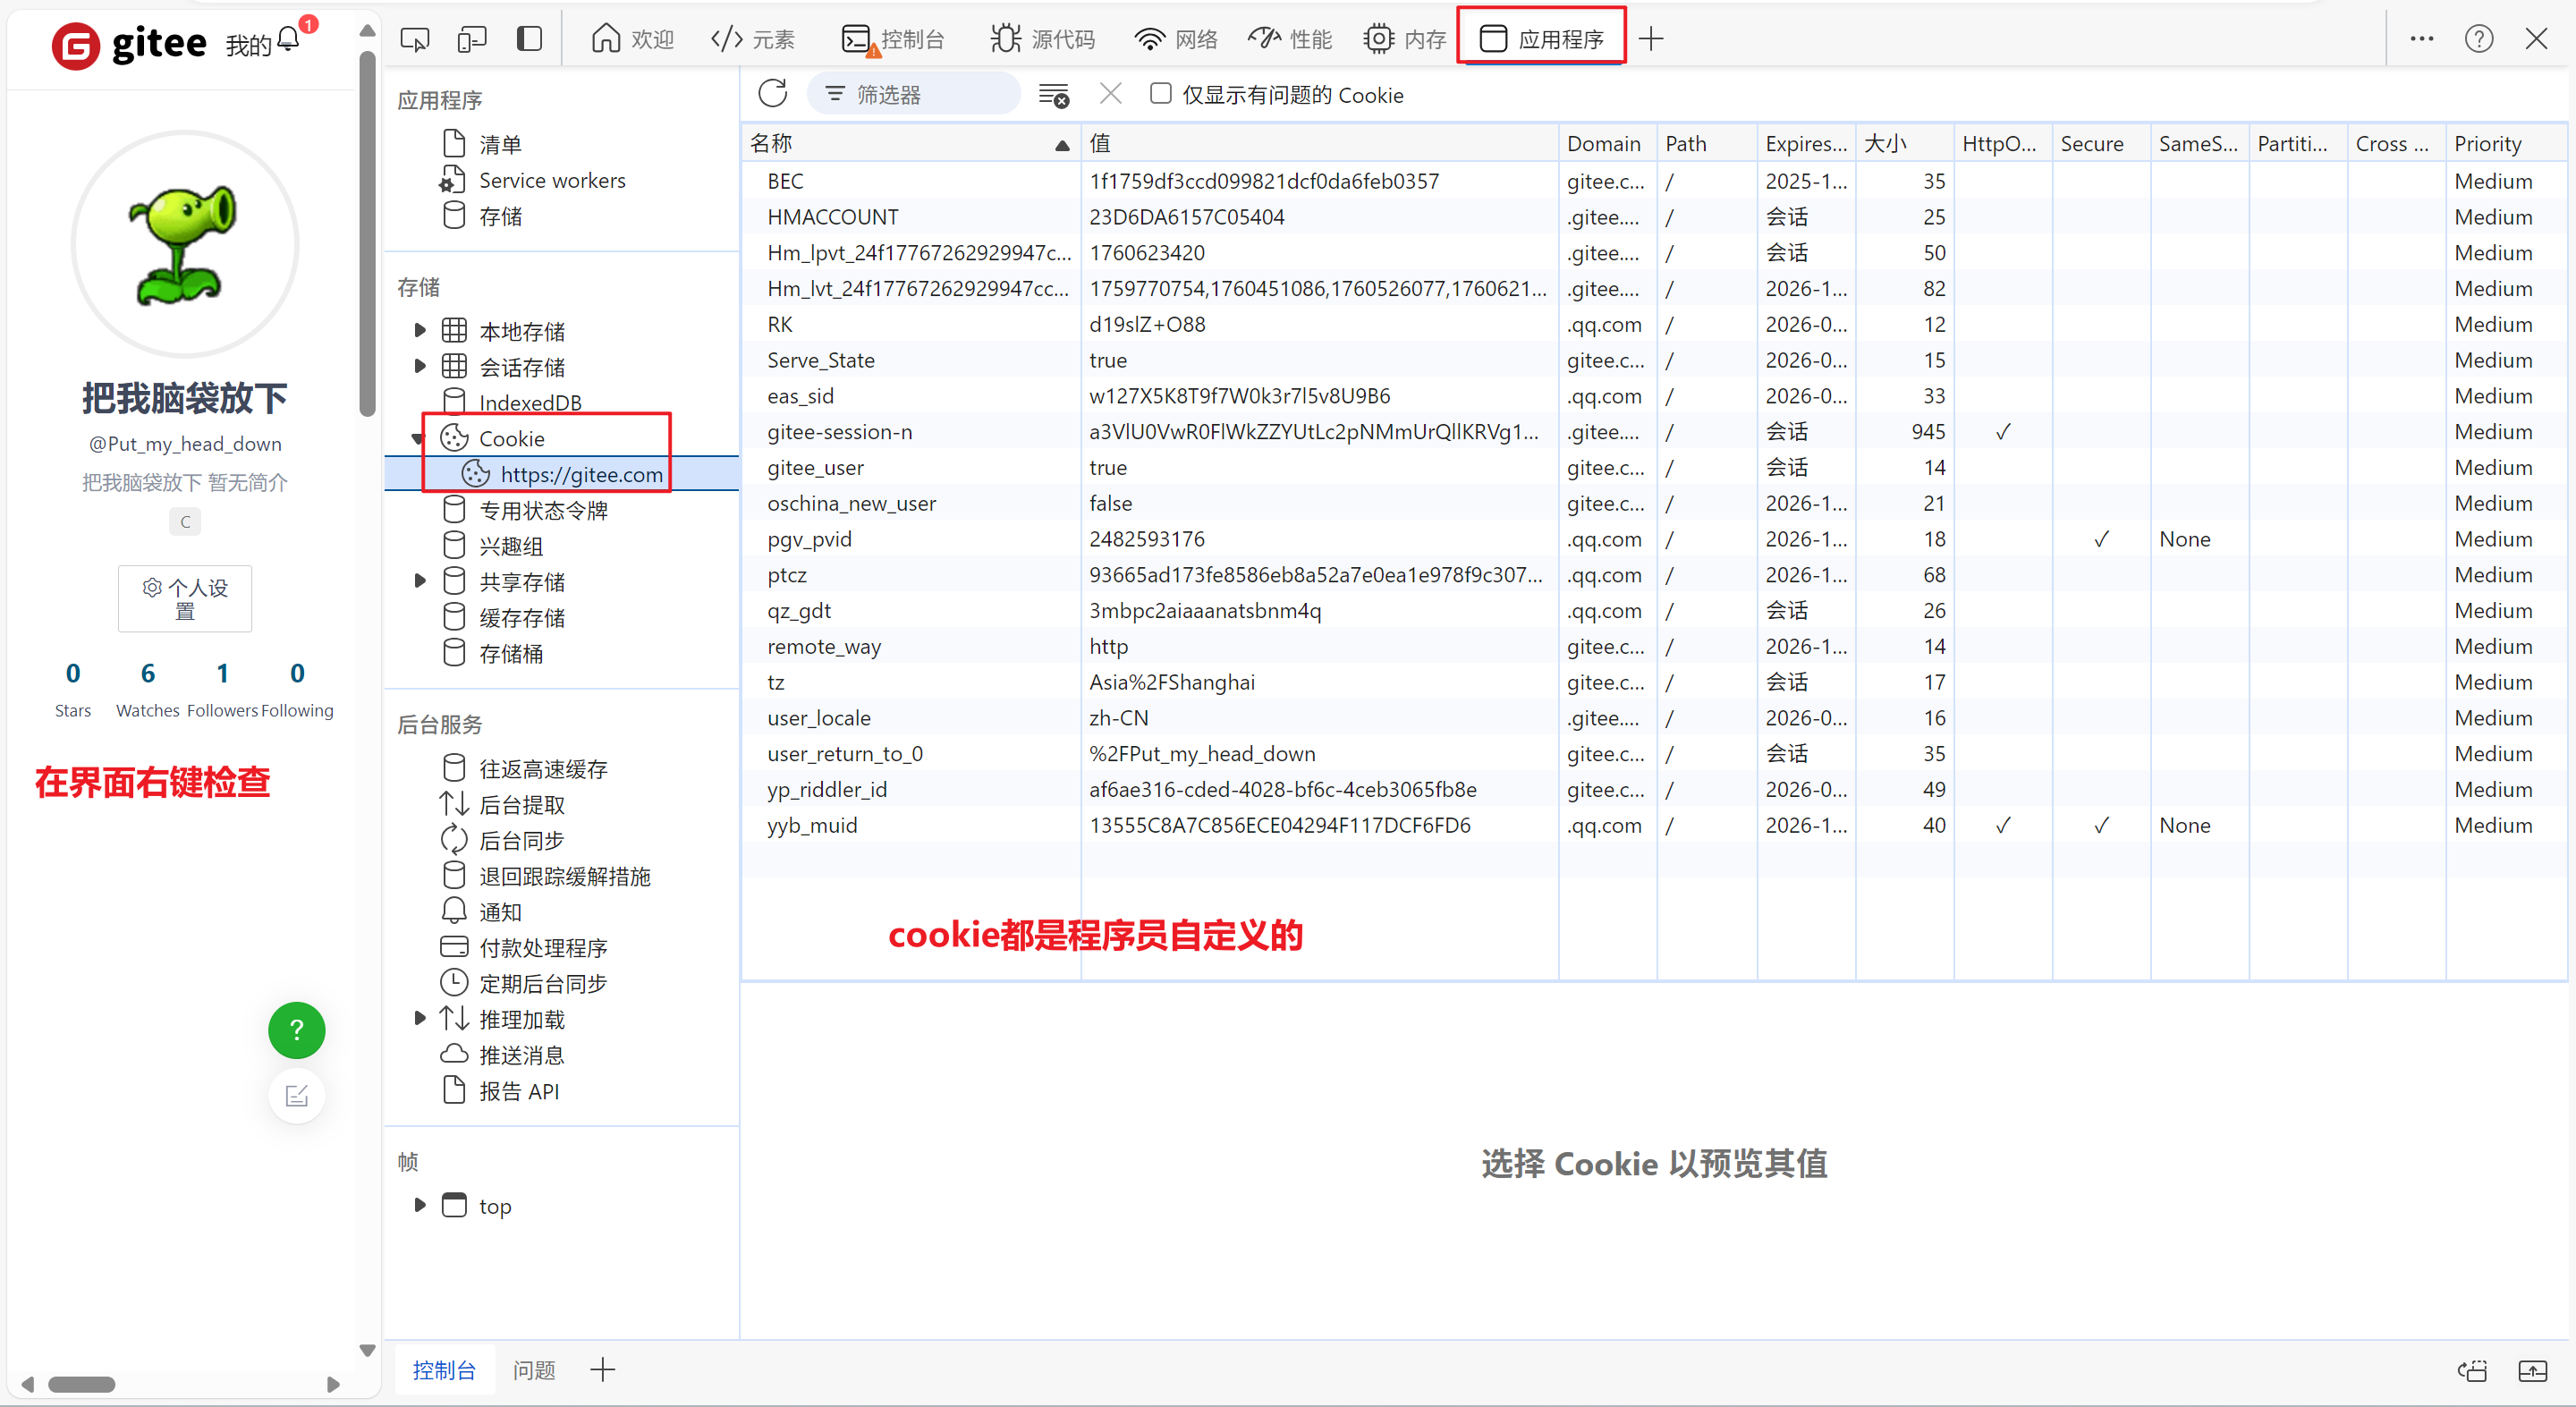The image size is (2576, 1407).
Task: Click the dock sidebar toggle icon
Action: (x=529, y=39)
